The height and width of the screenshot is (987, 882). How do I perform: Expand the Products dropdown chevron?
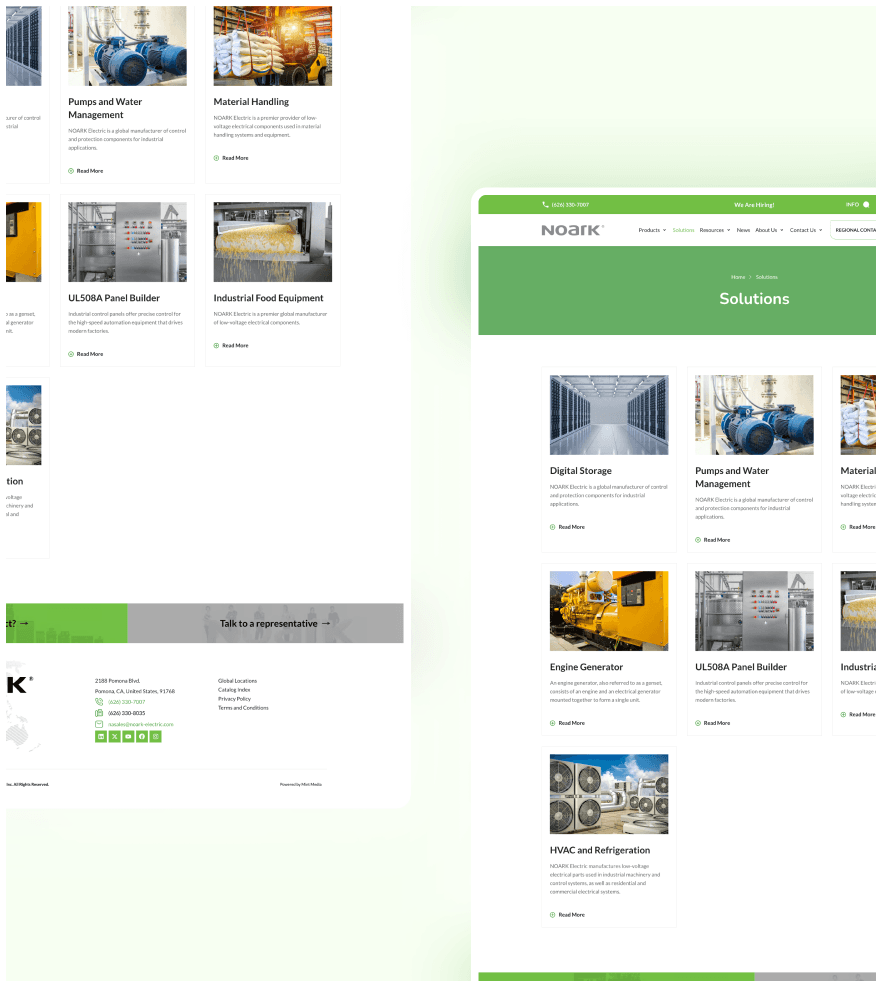tap(664, 230)
